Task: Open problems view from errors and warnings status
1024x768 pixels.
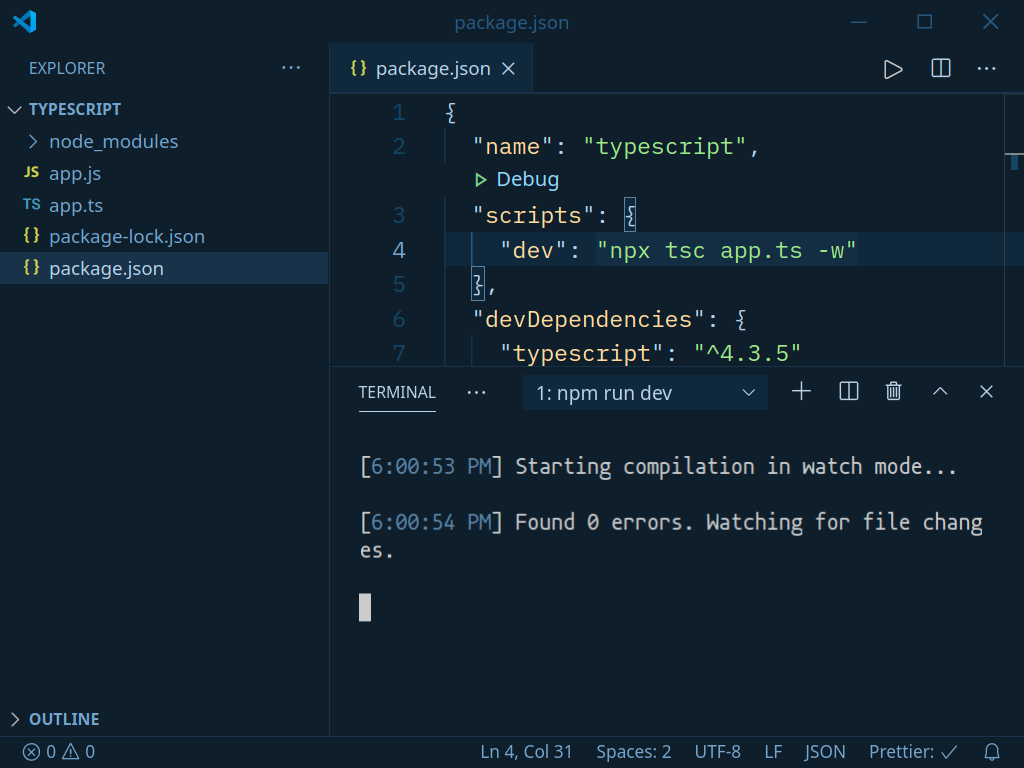Action: point(59,752)
